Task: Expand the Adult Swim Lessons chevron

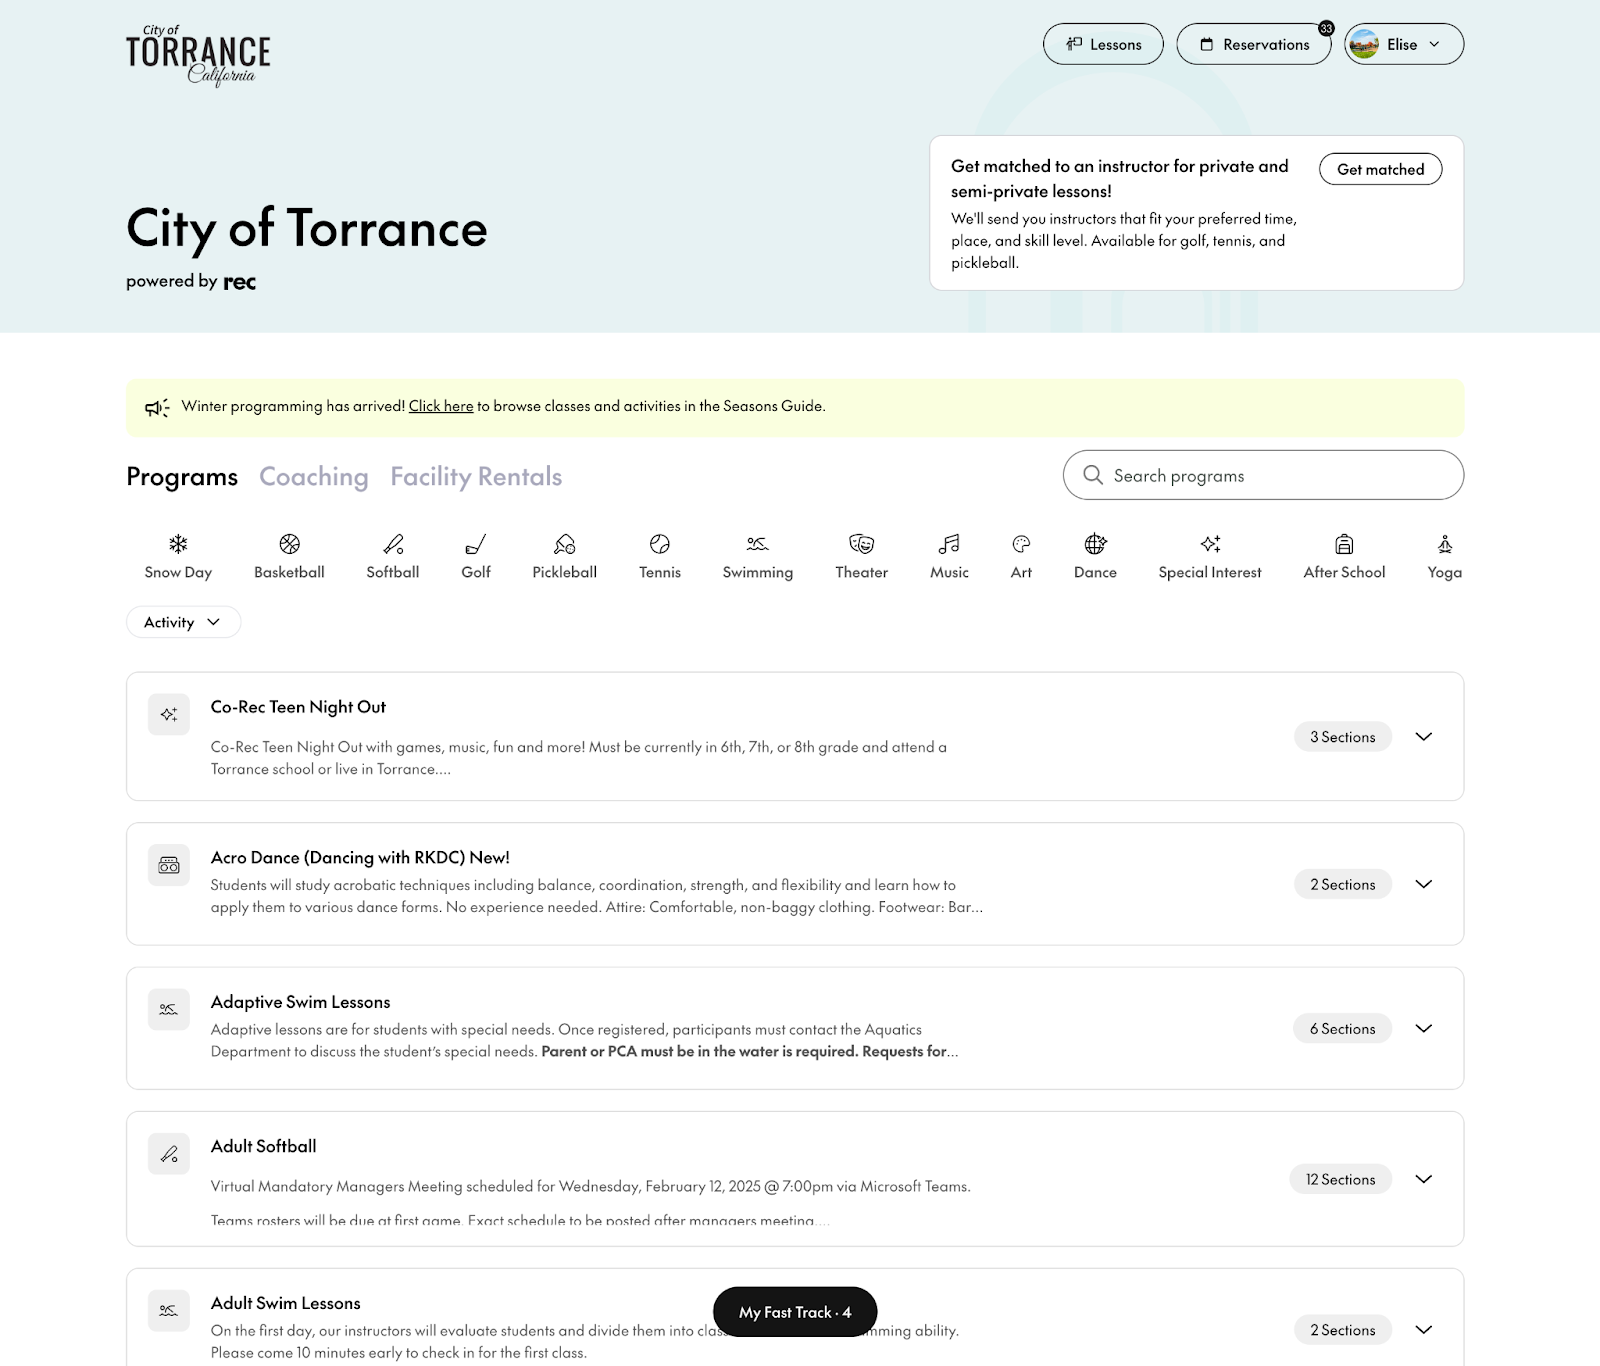Action: click(1424, 1329)
